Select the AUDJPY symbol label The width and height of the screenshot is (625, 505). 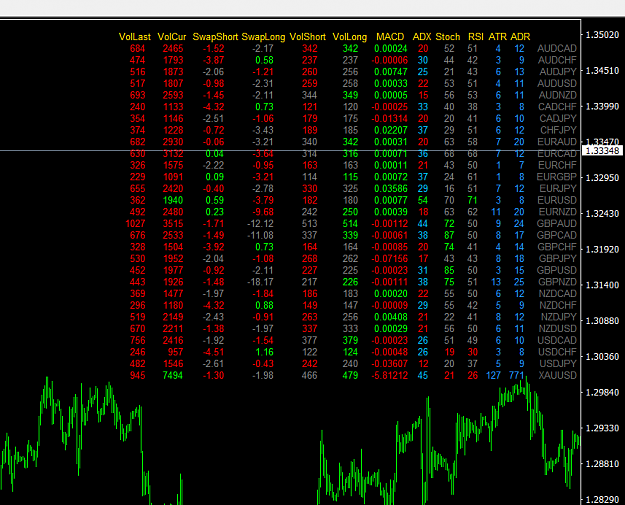pyautogui.click(x=558, y=72)
